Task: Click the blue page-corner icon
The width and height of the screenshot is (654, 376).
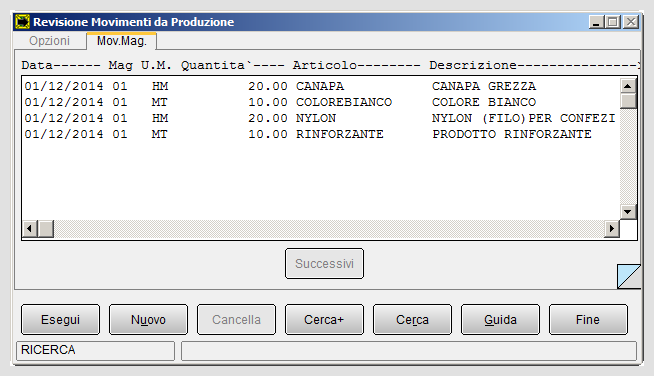Action: pos(629,276)
